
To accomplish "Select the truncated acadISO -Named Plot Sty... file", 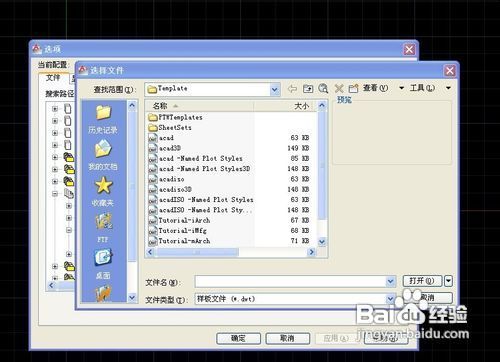I will pyautogui.click(x=200, y=210).
